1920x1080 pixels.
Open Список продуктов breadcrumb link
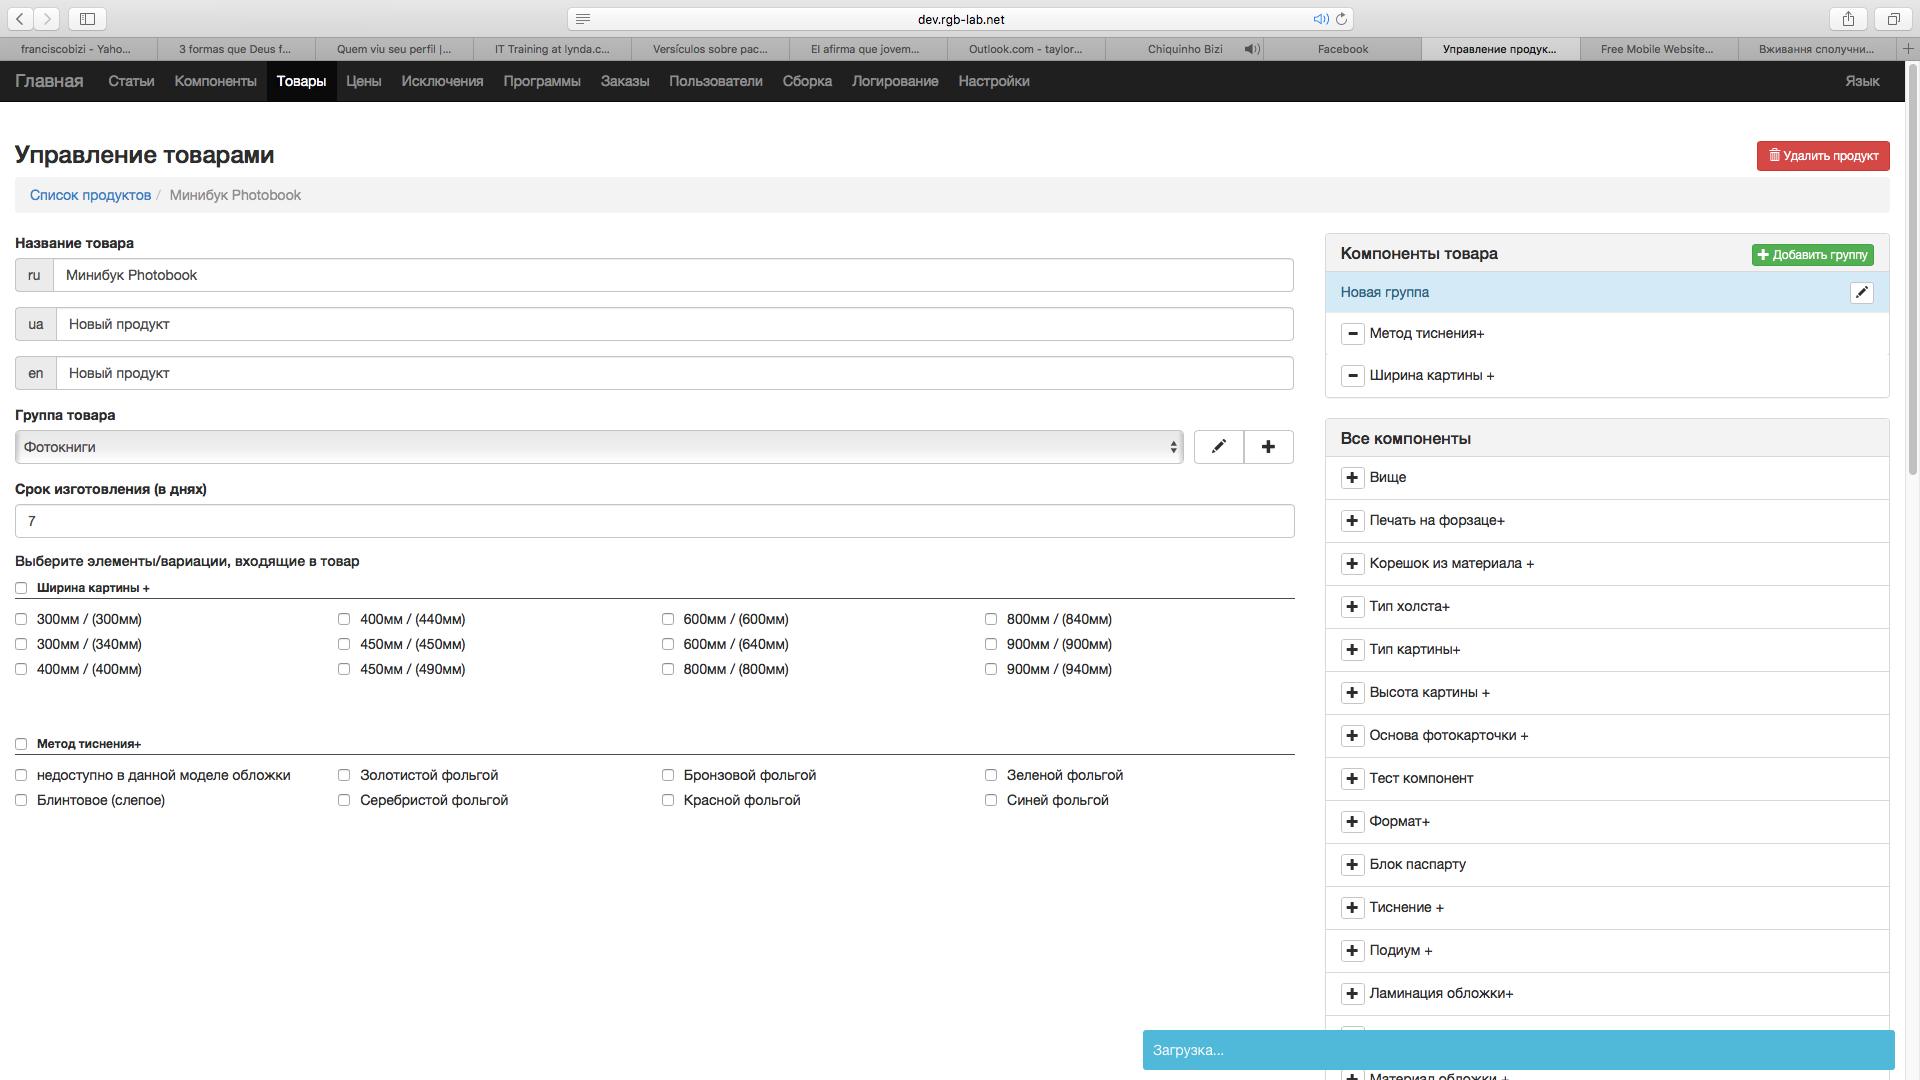(x=90, y=195)
